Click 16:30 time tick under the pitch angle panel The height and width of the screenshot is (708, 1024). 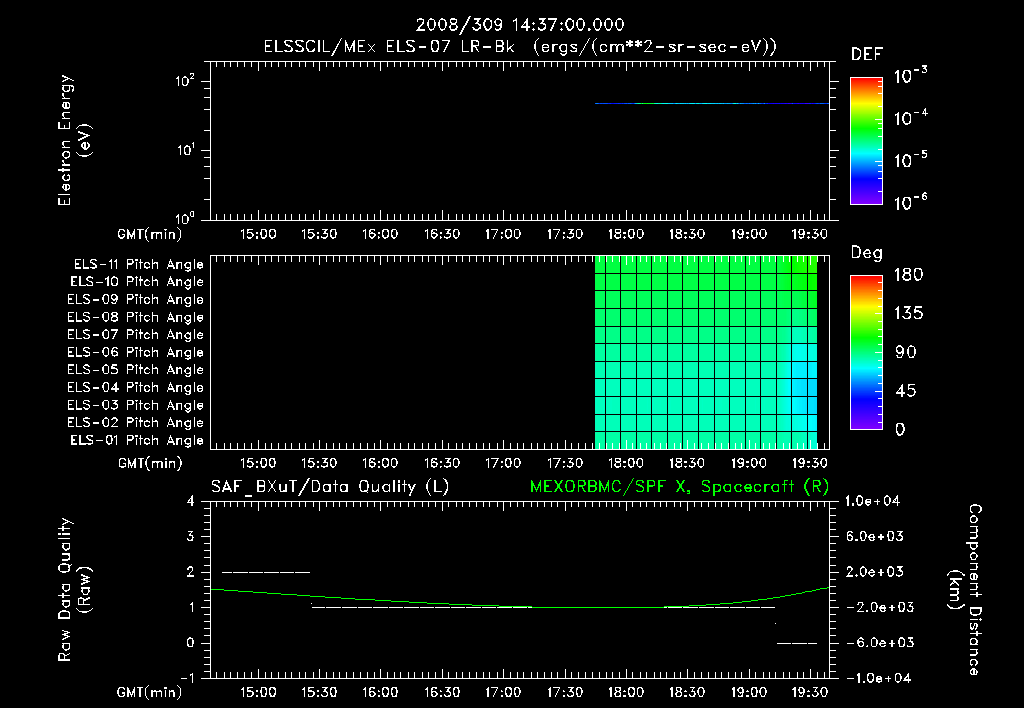442,464
